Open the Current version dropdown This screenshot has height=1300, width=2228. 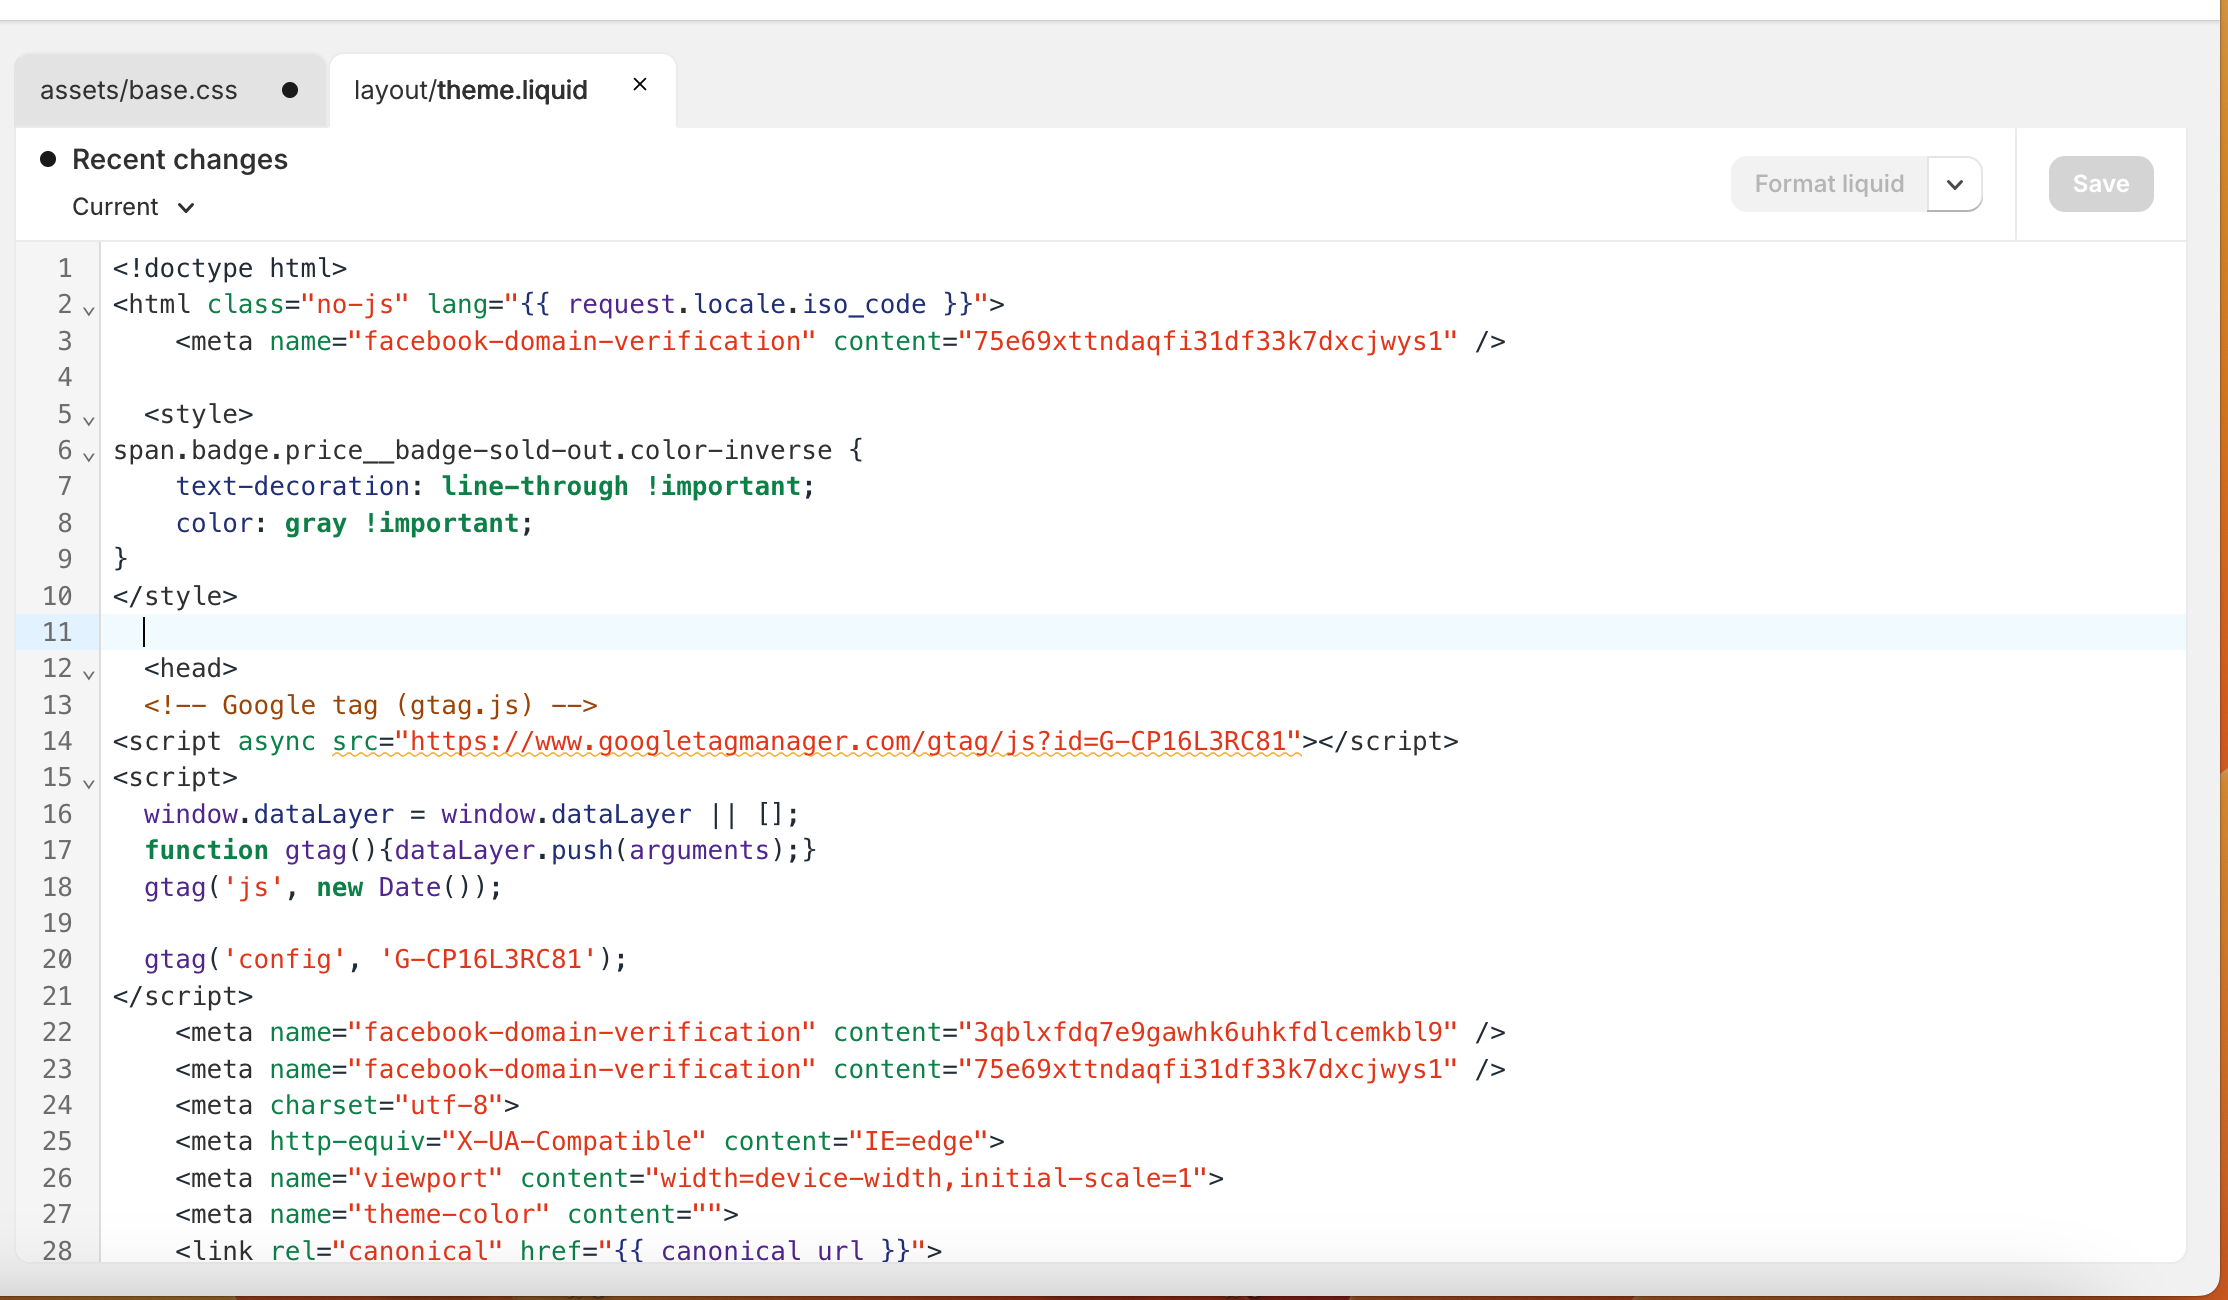tap(133, 207)
